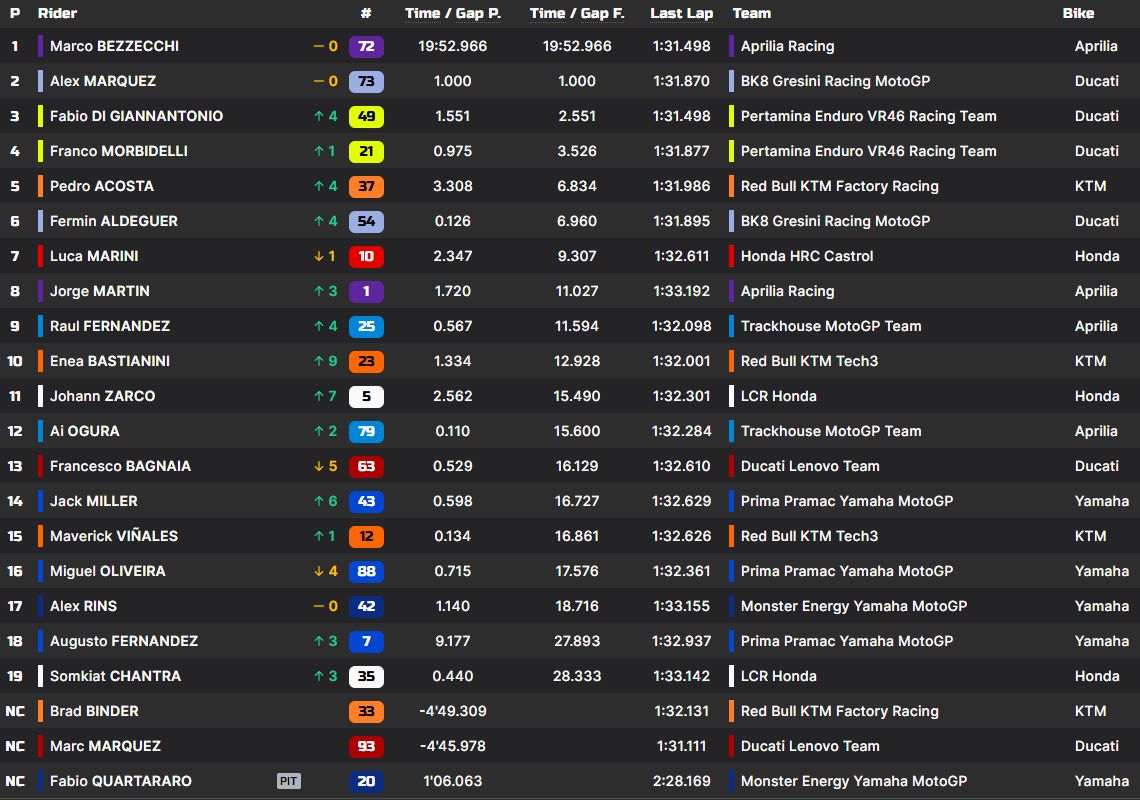Image resolution: width=1140 pixels, height=800 pixels.
Task: Select the white number 35 badge
Action: click(x=366, y=676)
